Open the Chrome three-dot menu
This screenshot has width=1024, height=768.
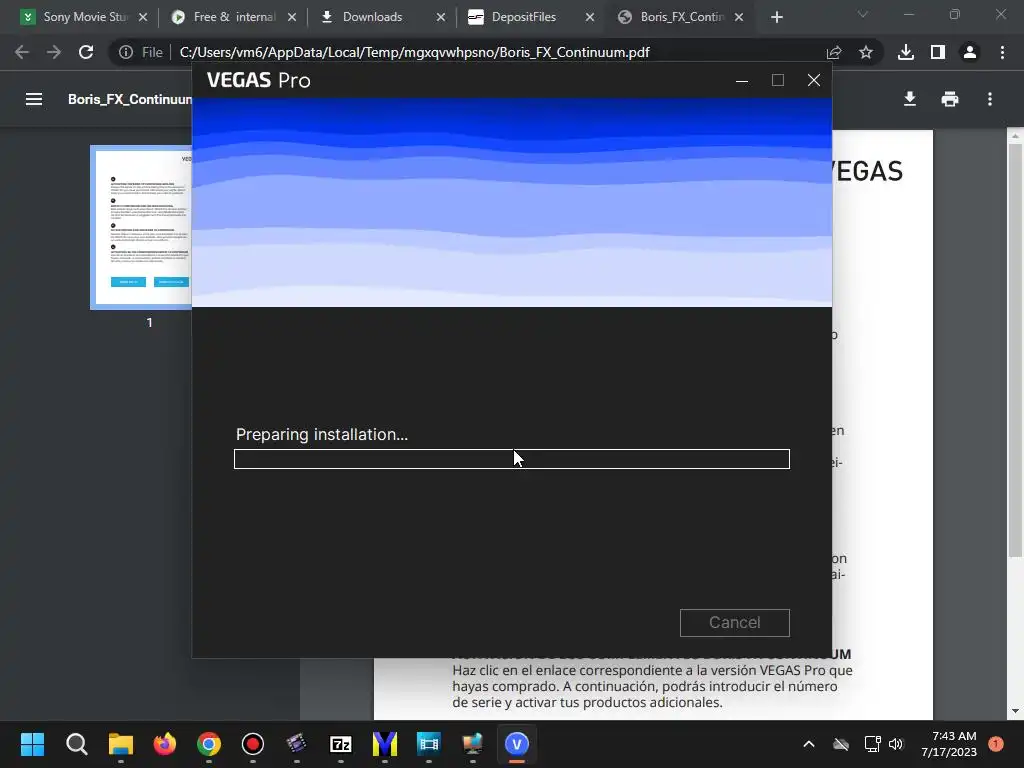point(1002,52)
